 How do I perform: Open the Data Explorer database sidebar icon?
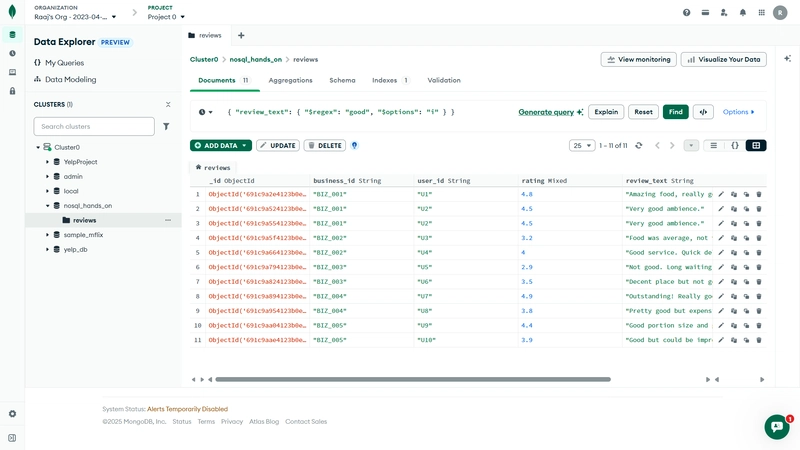coord(12,35)
